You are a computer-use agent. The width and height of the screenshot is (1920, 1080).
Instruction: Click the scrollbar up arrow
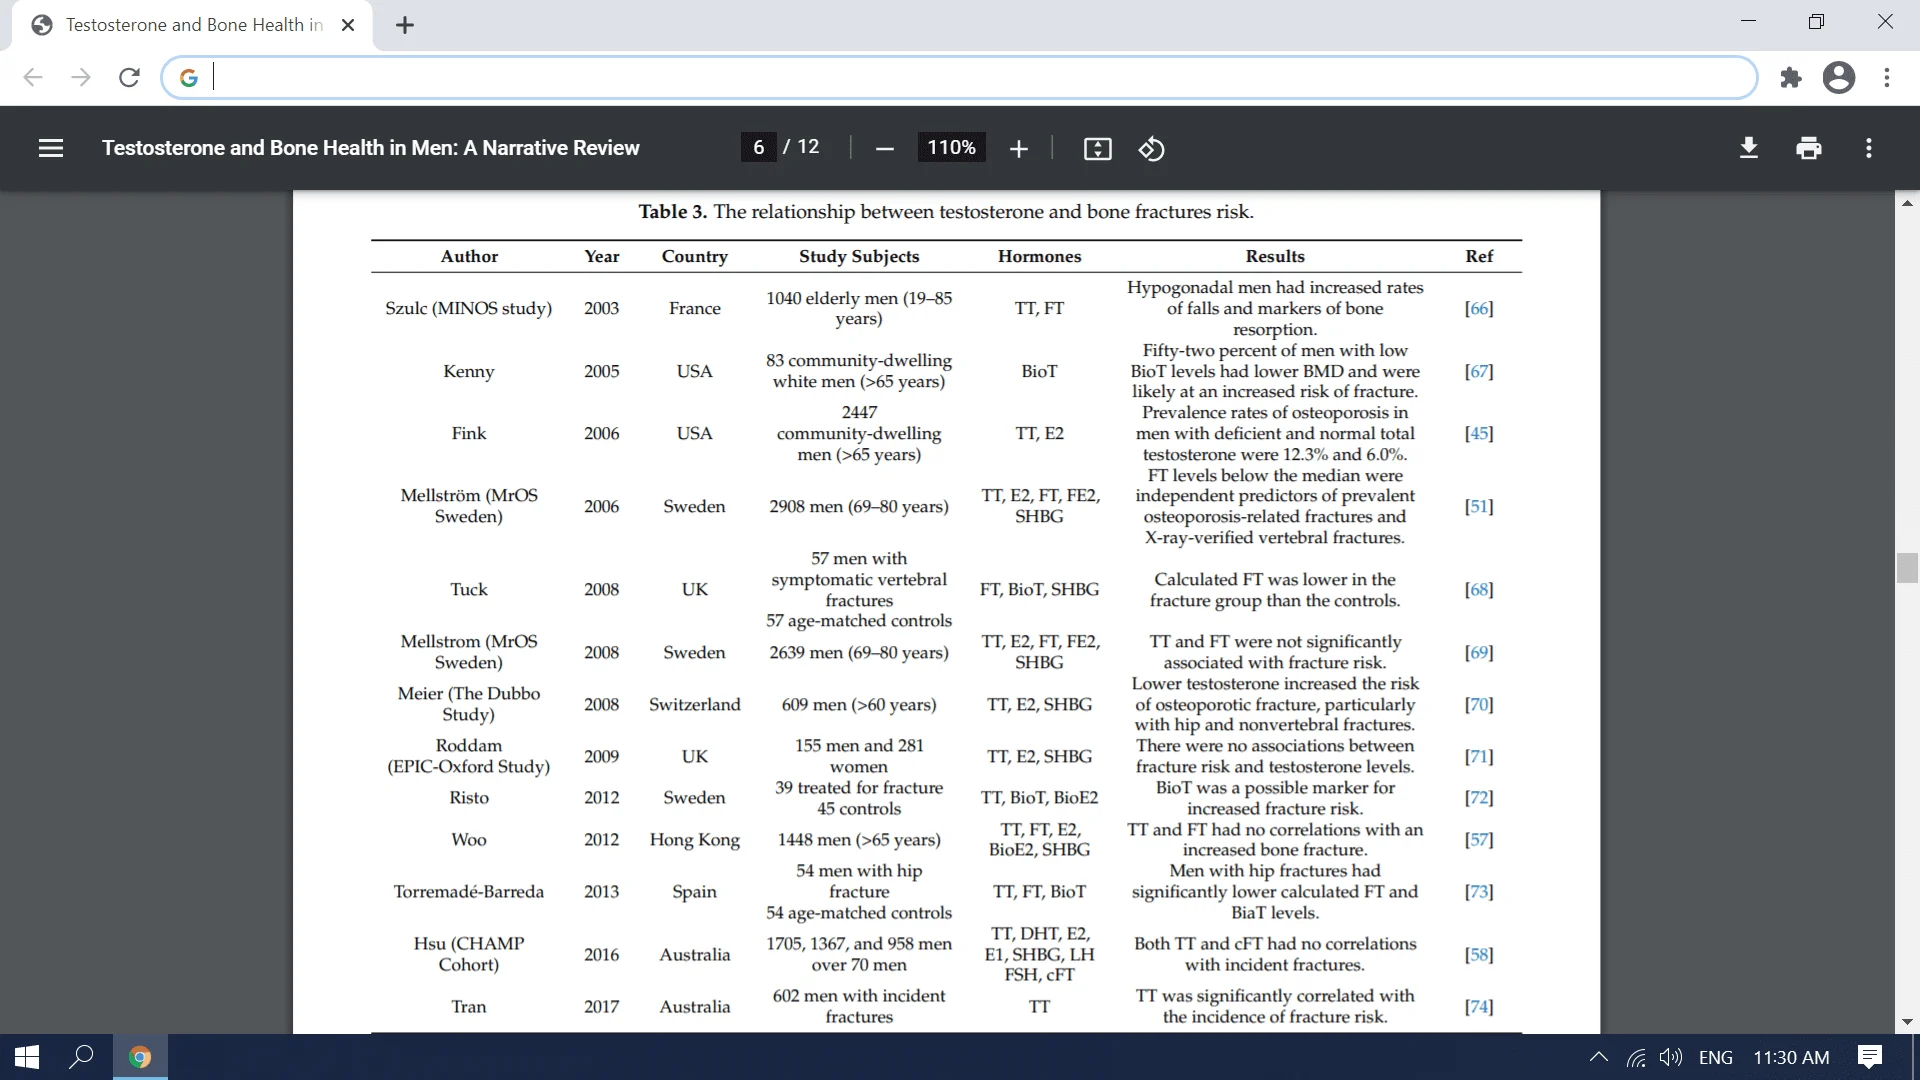coord(1907,203)
